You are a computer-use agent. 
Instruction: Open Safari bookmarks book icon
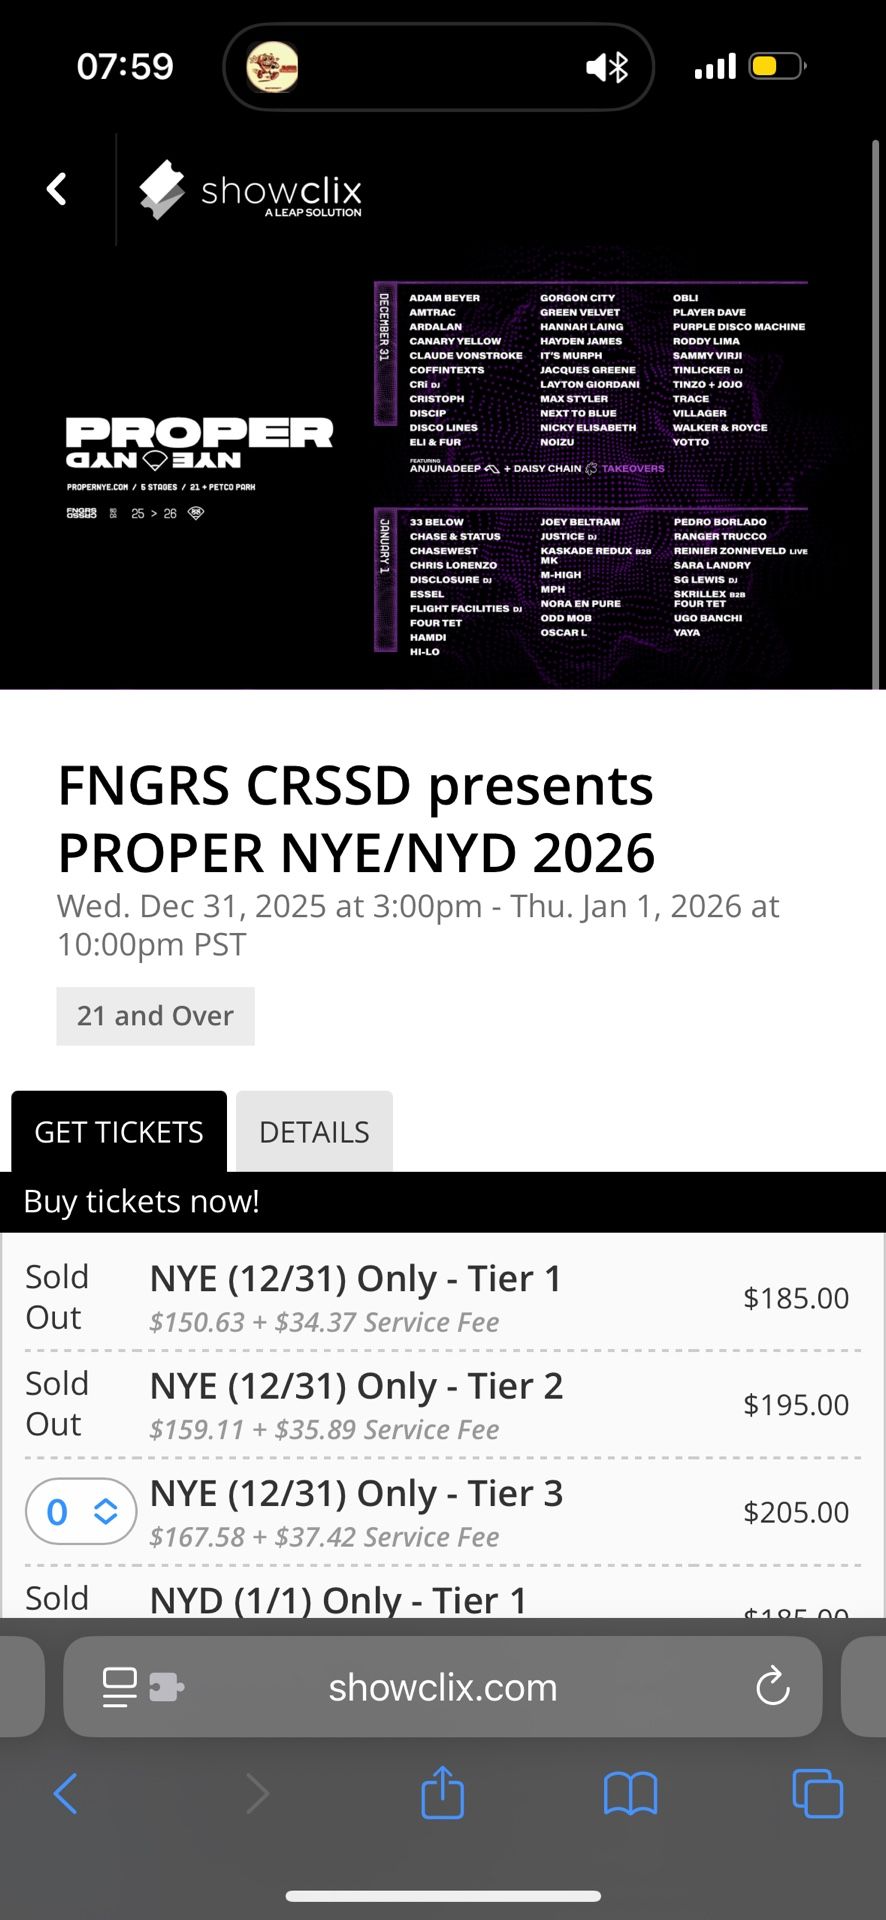[630, 1793]
